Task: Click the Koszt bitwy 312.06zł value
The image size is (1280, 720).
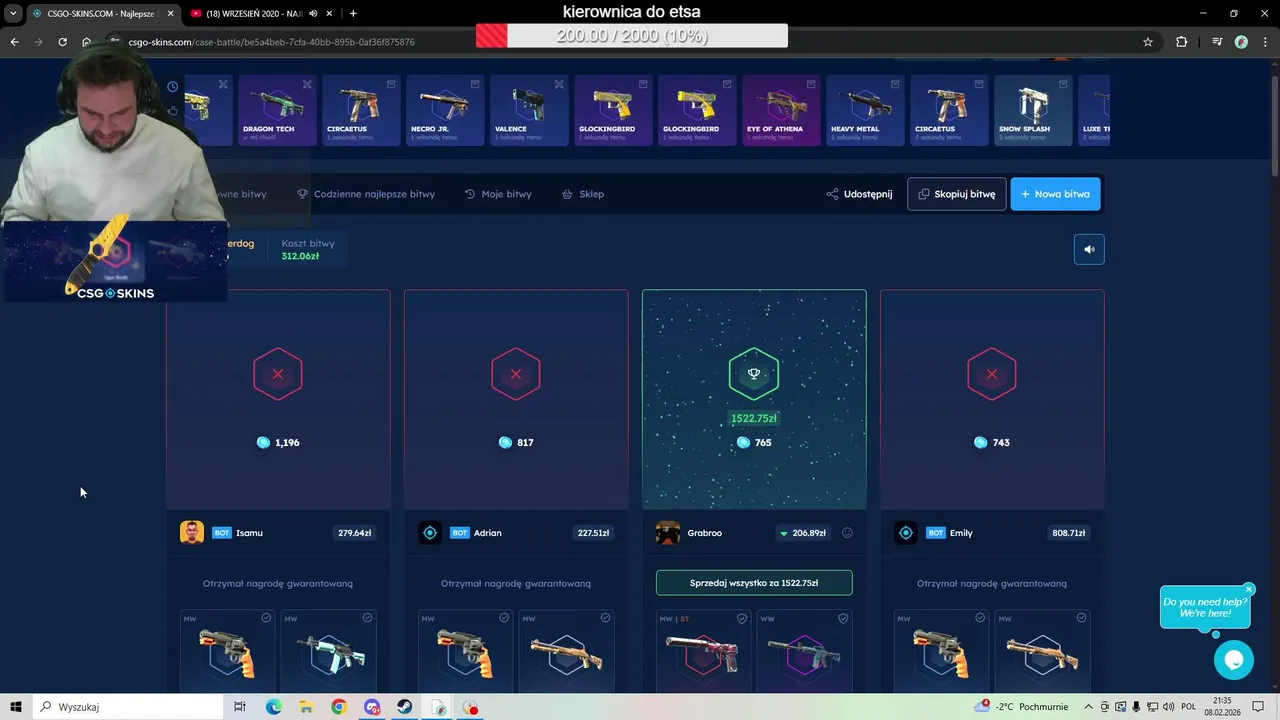Action: [x=300, y=256]
